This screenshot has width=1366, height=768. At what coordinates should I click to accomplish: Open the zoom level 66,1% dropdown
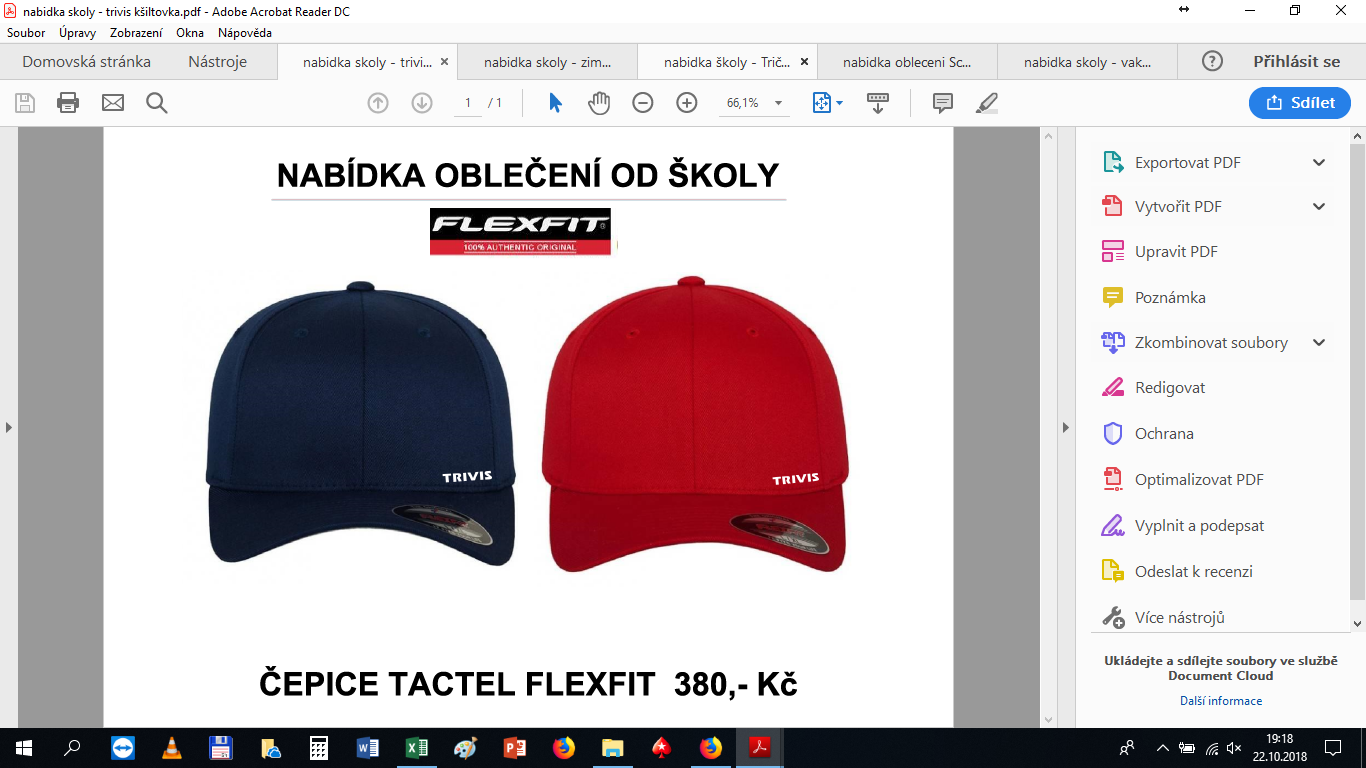[778, 103]
